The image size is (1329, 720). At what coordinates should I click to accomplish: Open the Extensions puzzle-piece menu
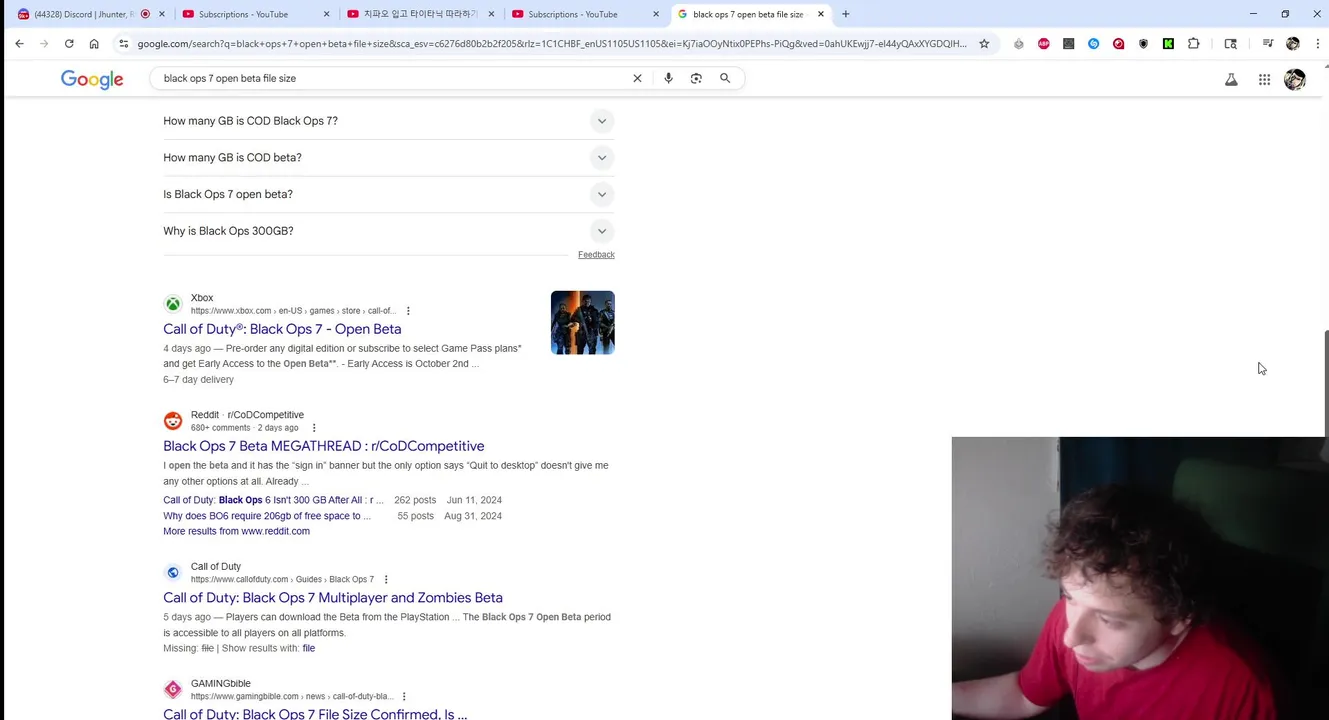point(1193,43)
